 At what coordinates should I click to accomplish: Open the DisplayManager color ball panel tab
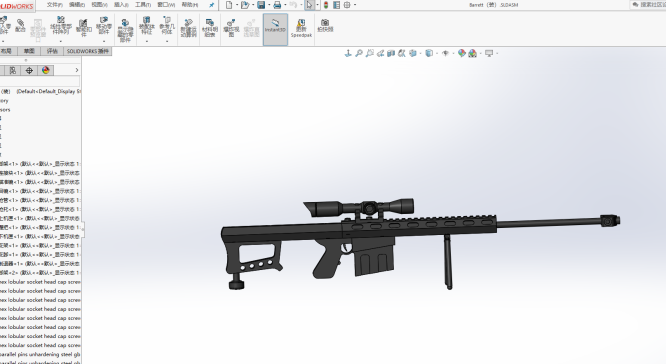[x=45, y=70]
